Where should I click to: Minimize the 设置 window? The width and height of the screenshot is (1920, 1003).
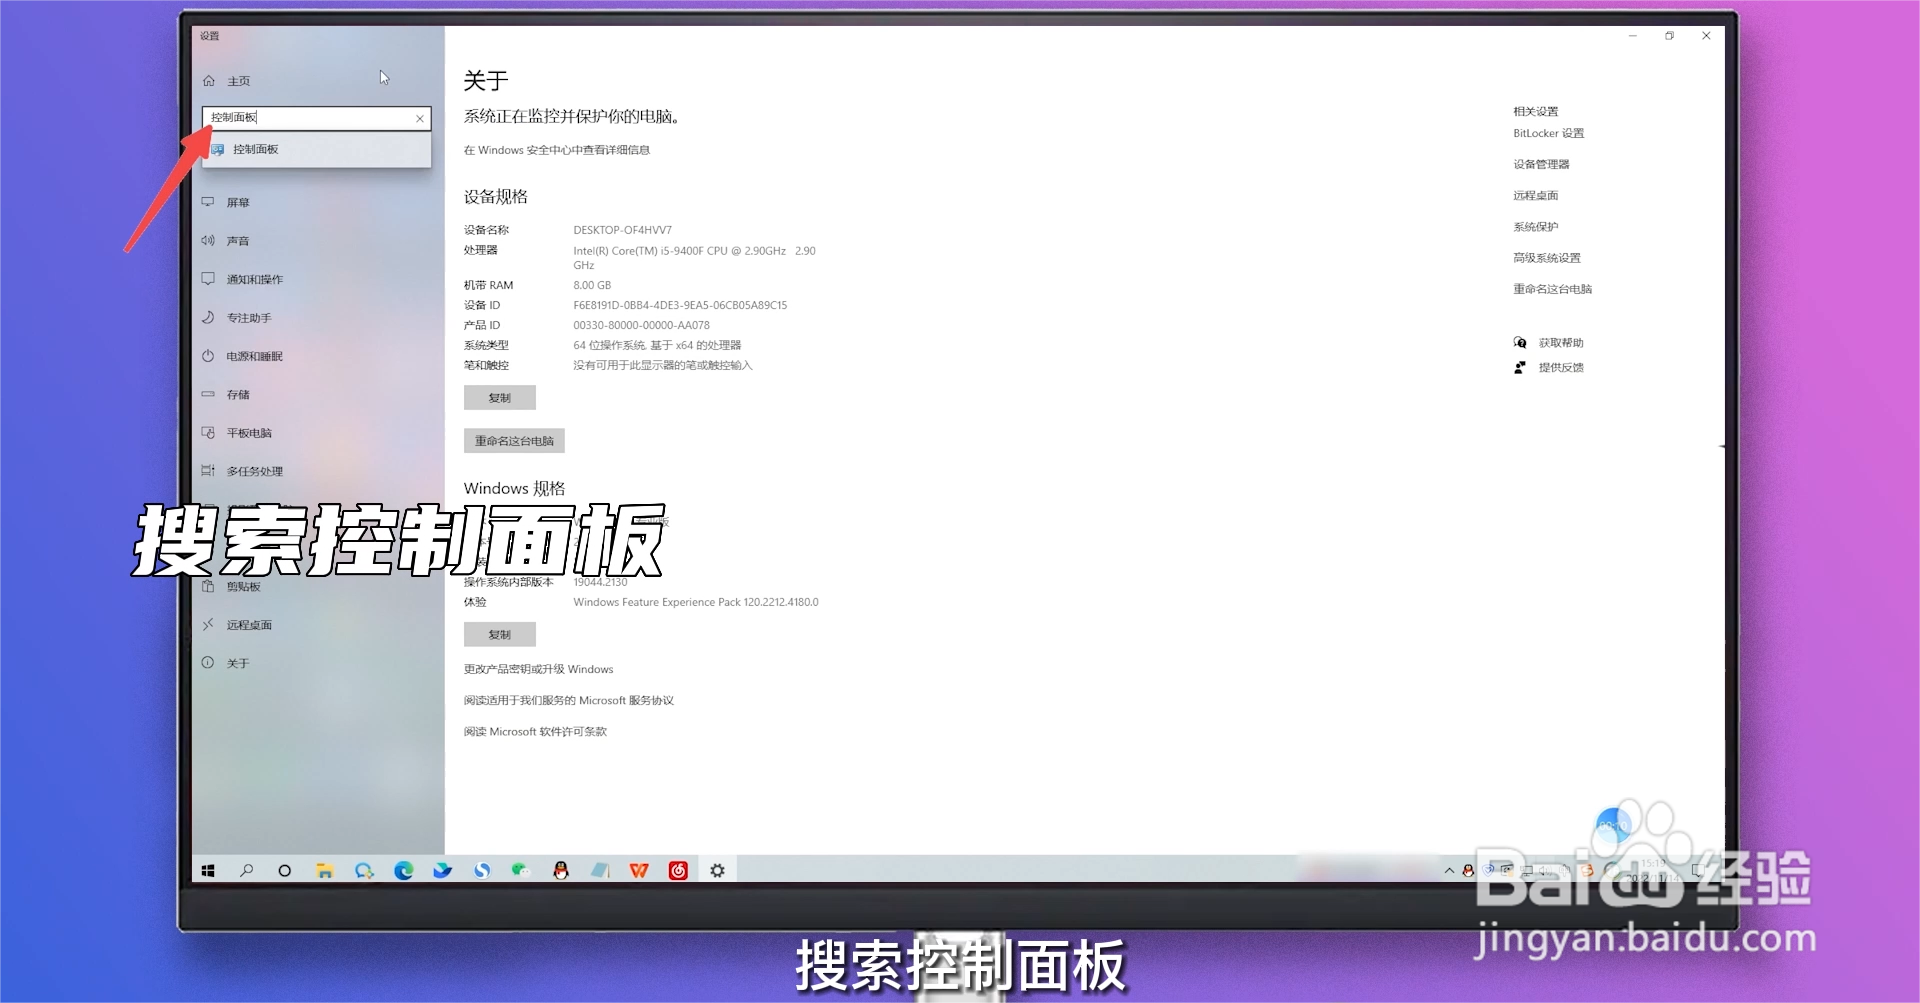[1633, 36]
